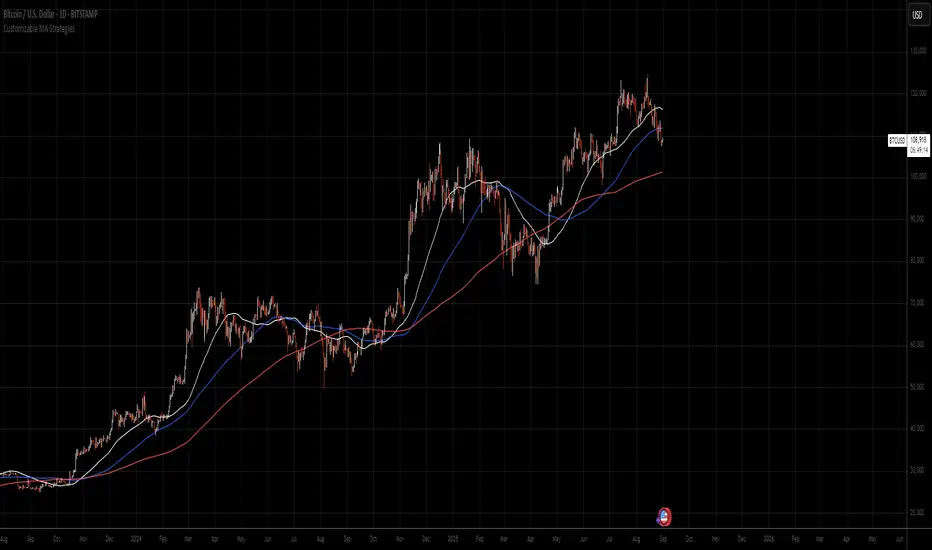
Task: Click the 70,000 price axis label
Action: [918, 303]
